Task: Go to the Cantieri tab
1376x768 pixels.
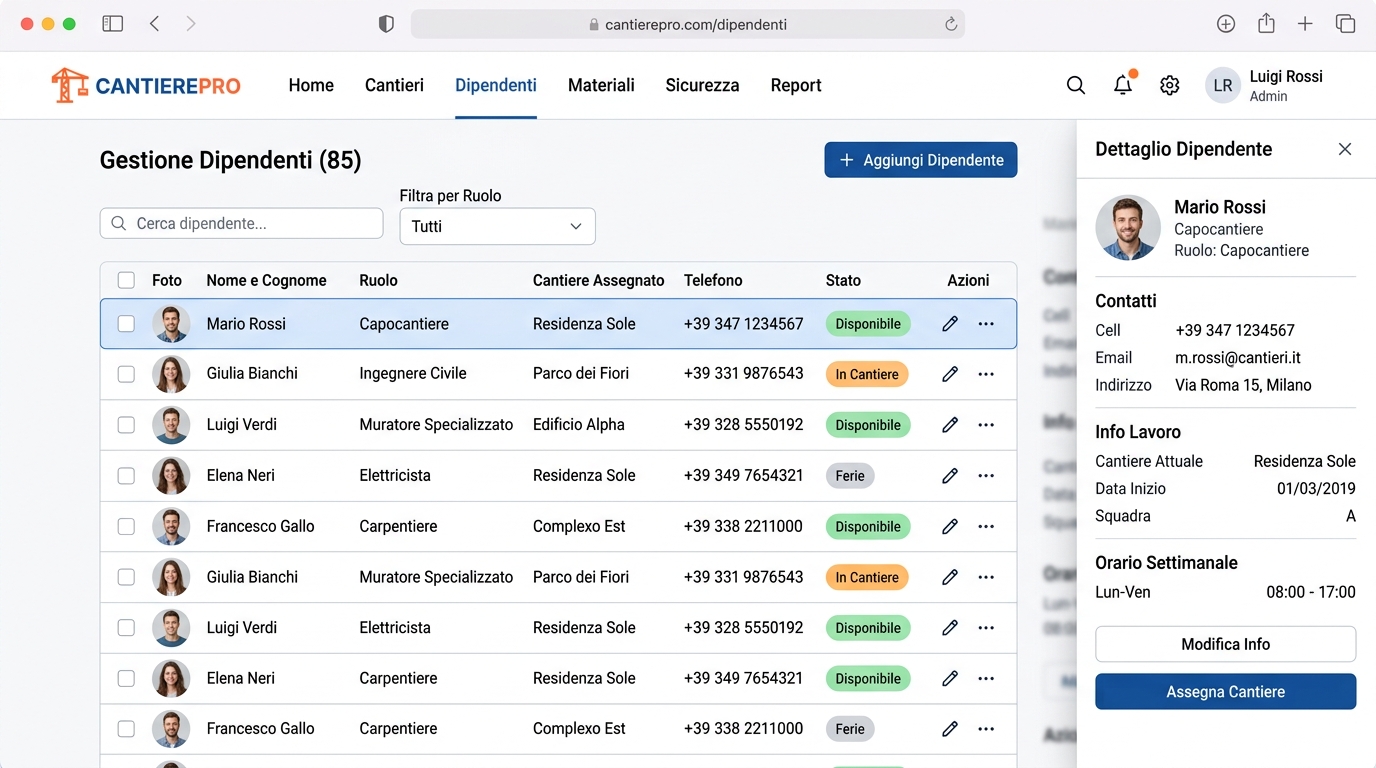Action: click(x=394, y=86)
